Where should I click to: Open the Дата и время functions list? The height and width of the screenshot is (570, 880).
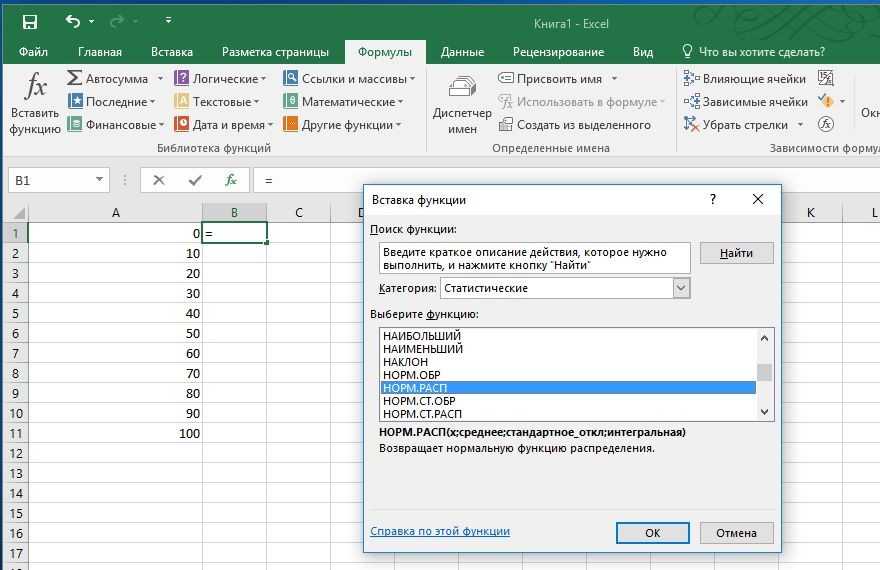click(223, 125)
